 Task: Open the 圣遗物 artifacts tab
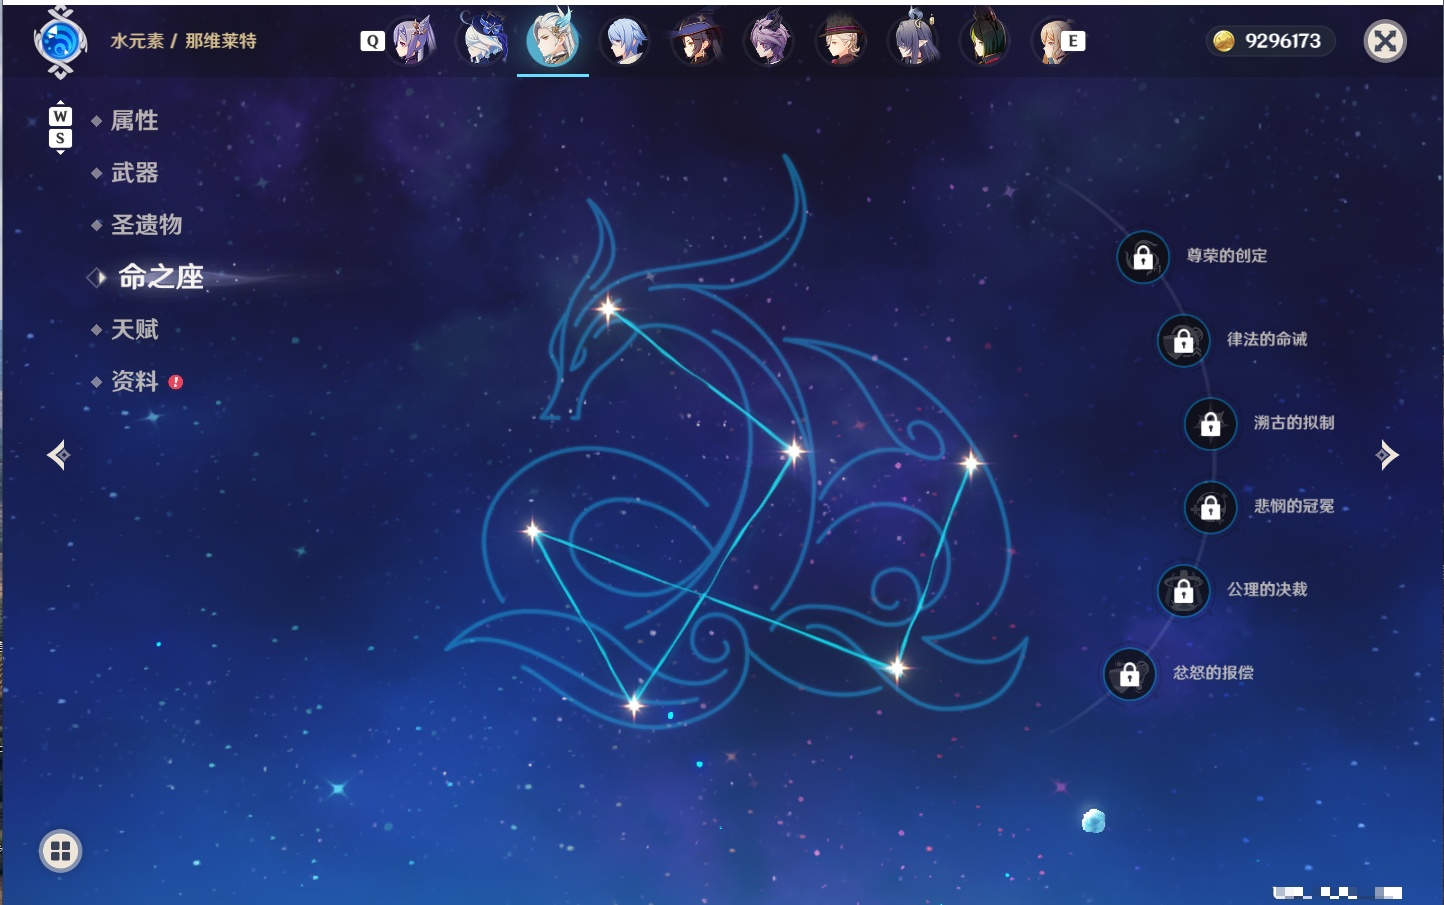point(146,225)
